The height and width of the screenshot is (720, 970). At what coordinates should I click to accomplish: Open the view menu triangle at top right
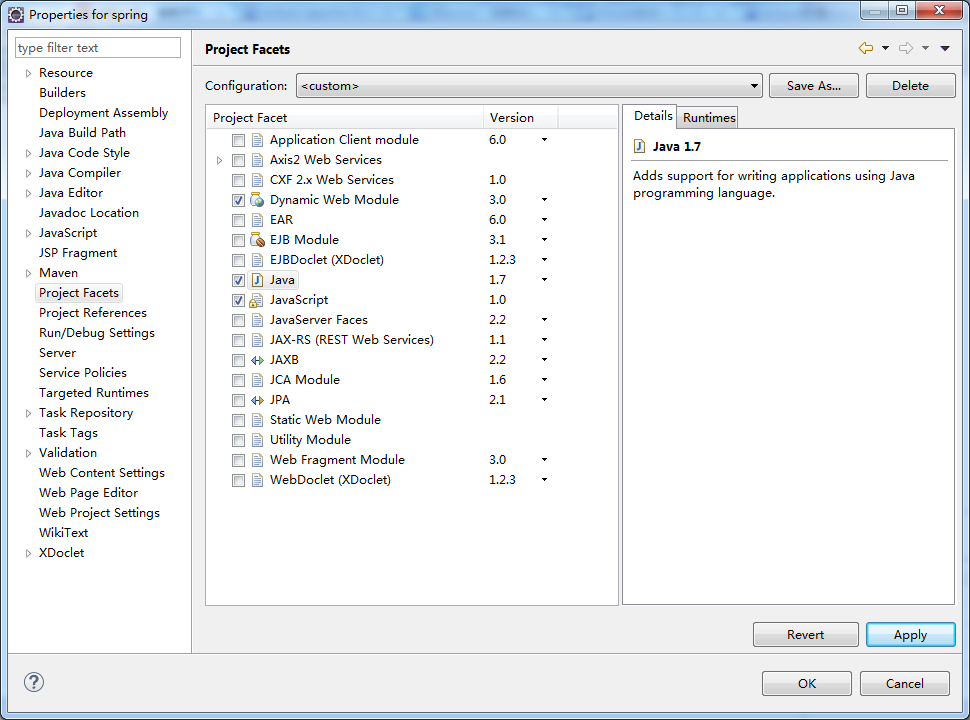pyautogui.click(x=945, y=48)
